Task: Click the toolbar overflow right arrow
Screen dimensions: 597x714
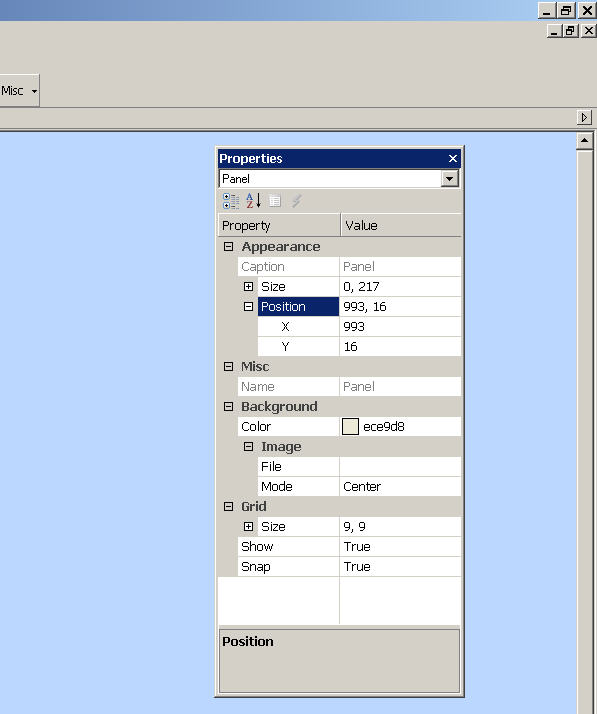Action: 584,117
